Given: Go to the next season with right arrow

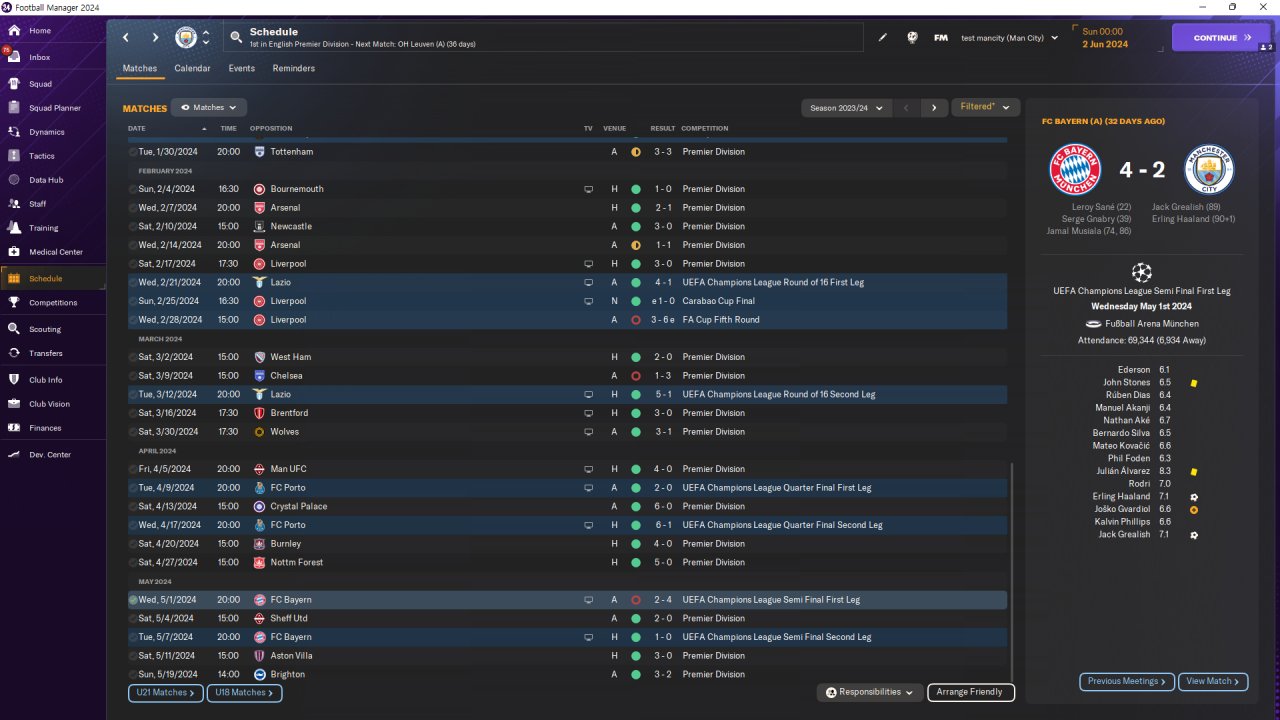Looking at the screenshot, I should (x=934, y=107).
